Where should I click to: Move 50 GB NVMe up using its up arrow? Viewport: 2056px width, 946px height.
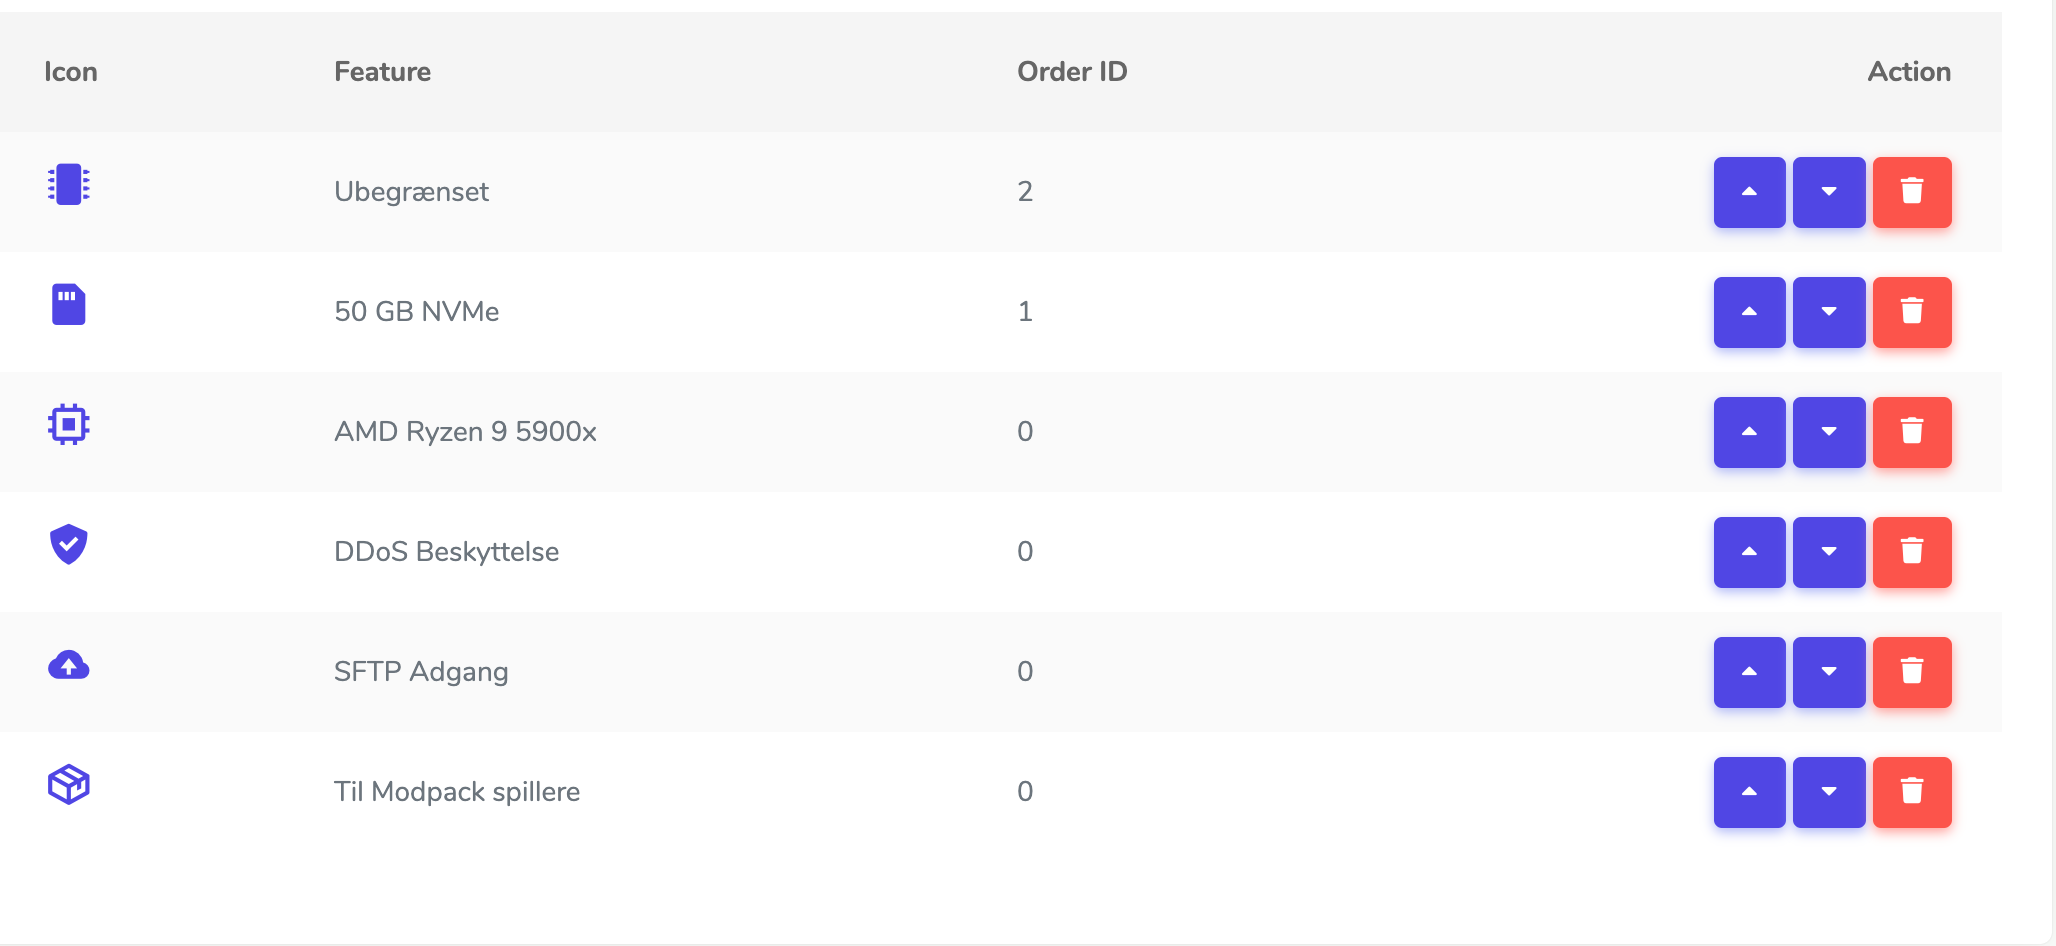(1748, 312)
